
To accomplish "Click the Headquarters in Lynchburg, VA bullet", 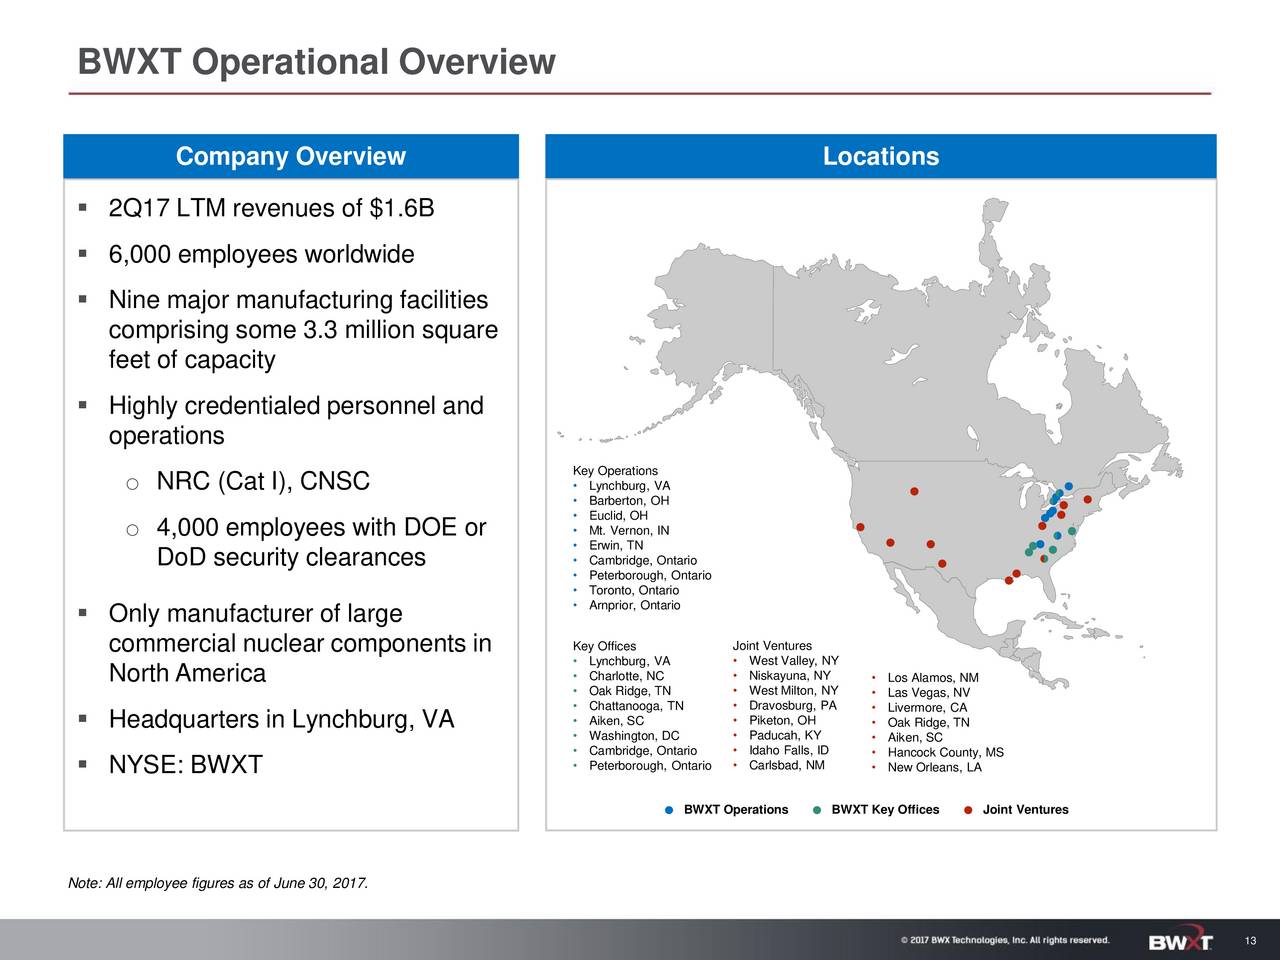I will [x=281, y=718].
